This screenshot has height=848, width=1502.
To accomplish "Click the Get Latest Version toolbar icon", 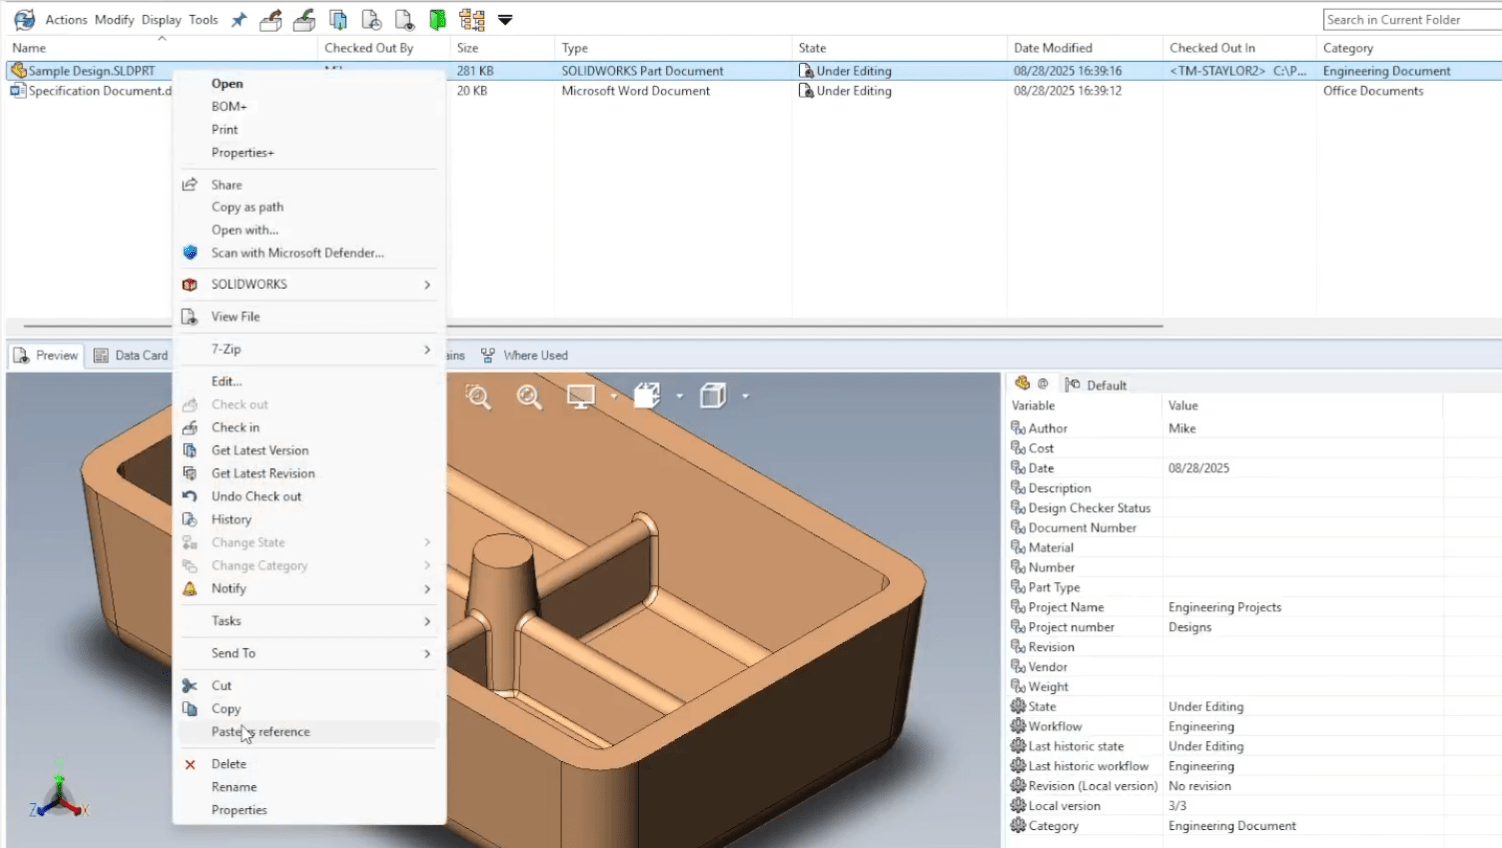I will point(339,19).
